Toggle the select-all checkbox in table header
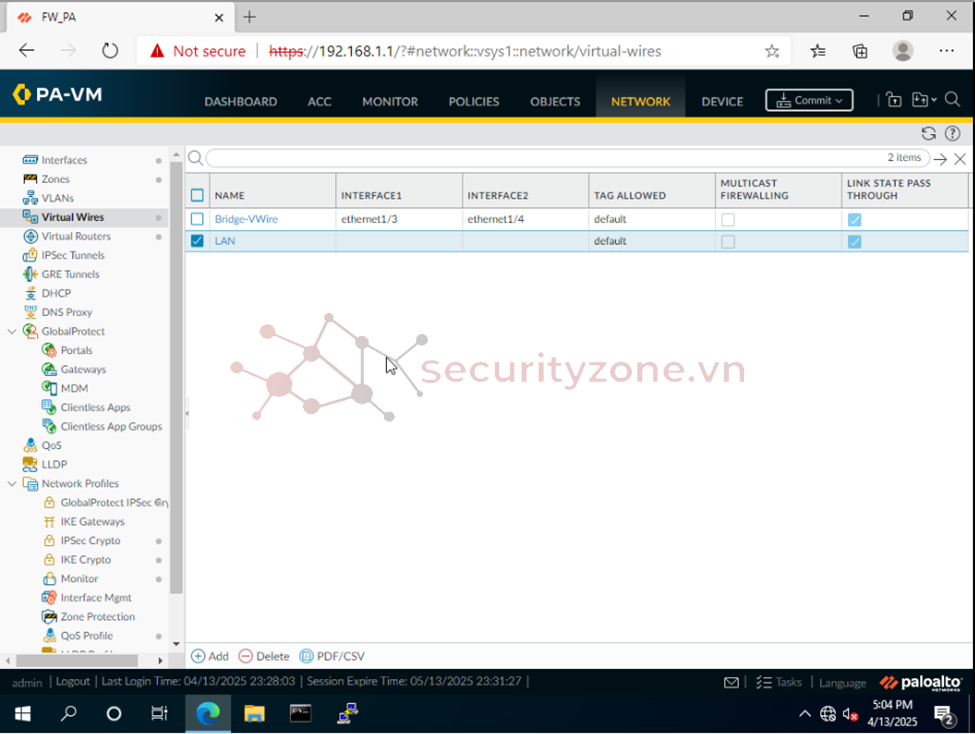 pos(197,195)
